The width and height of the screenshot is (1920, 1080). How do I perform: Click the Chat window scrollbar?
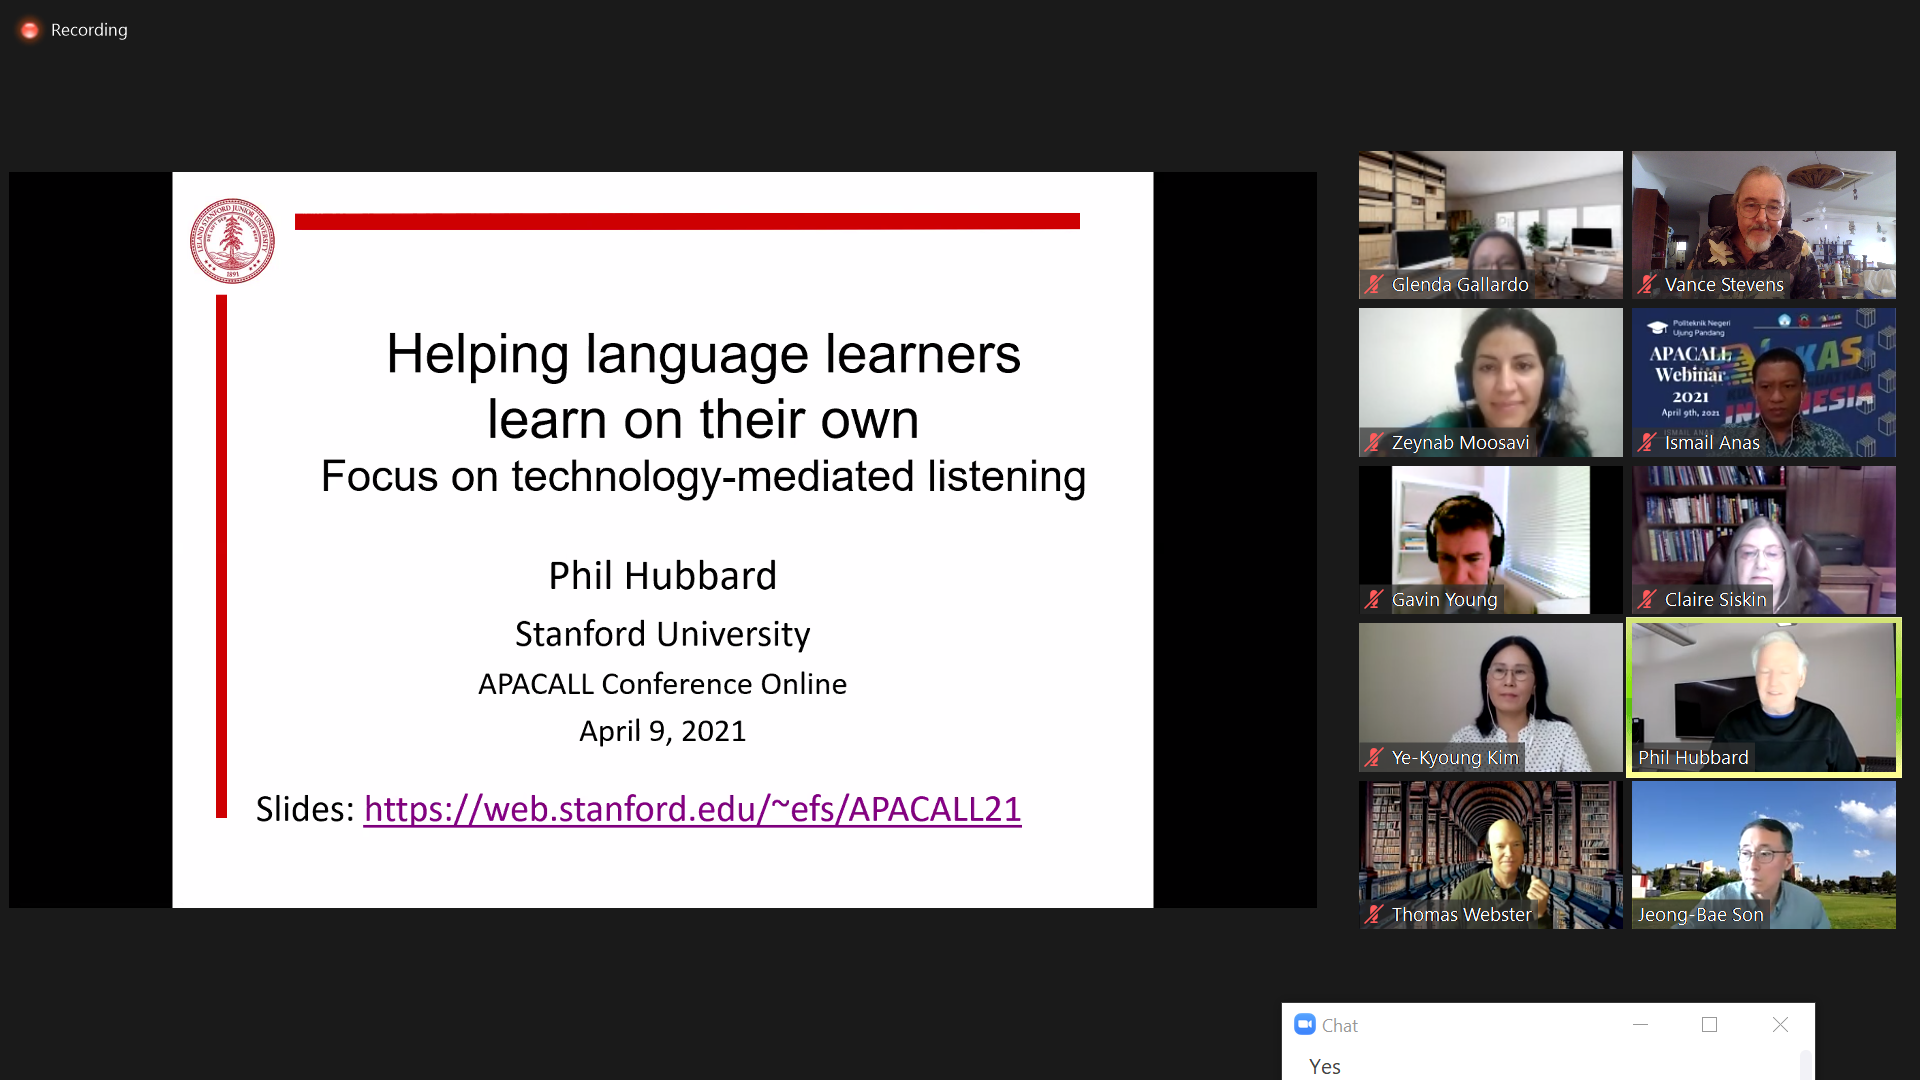click(x=1805, y=1065)
